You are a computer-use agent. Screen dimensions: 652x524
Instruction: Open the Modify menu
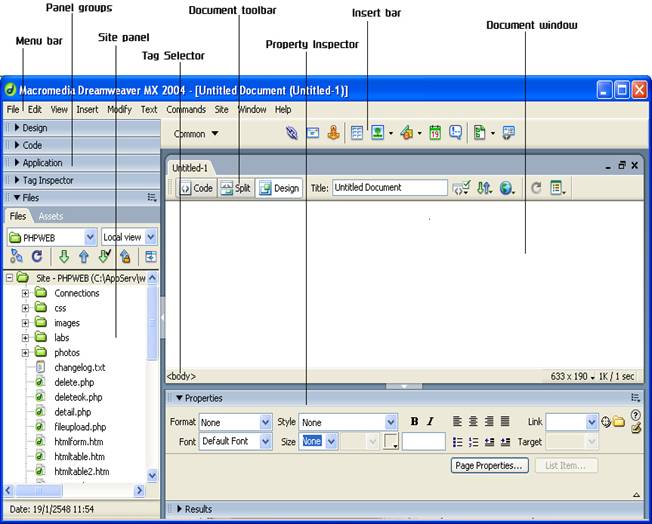pyautogui.click(x=119, y=110)
